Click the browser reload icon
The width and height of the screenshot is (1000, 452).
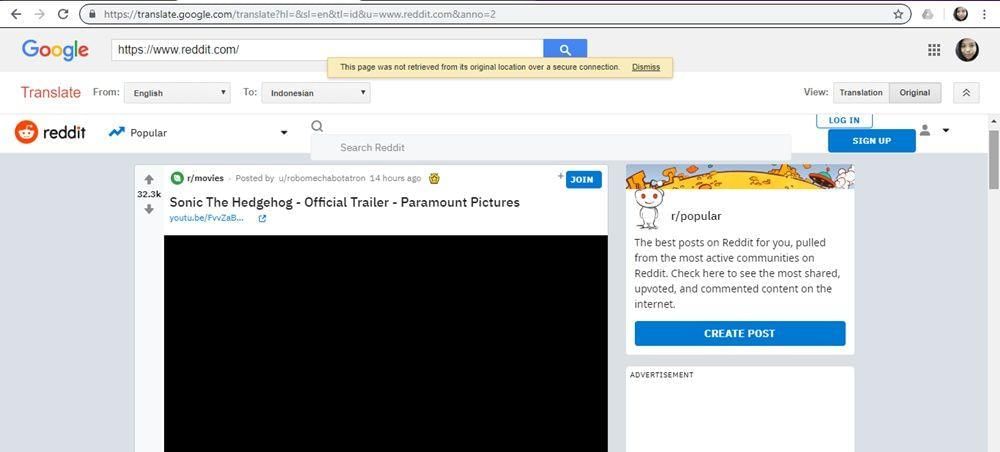(63, 14)
